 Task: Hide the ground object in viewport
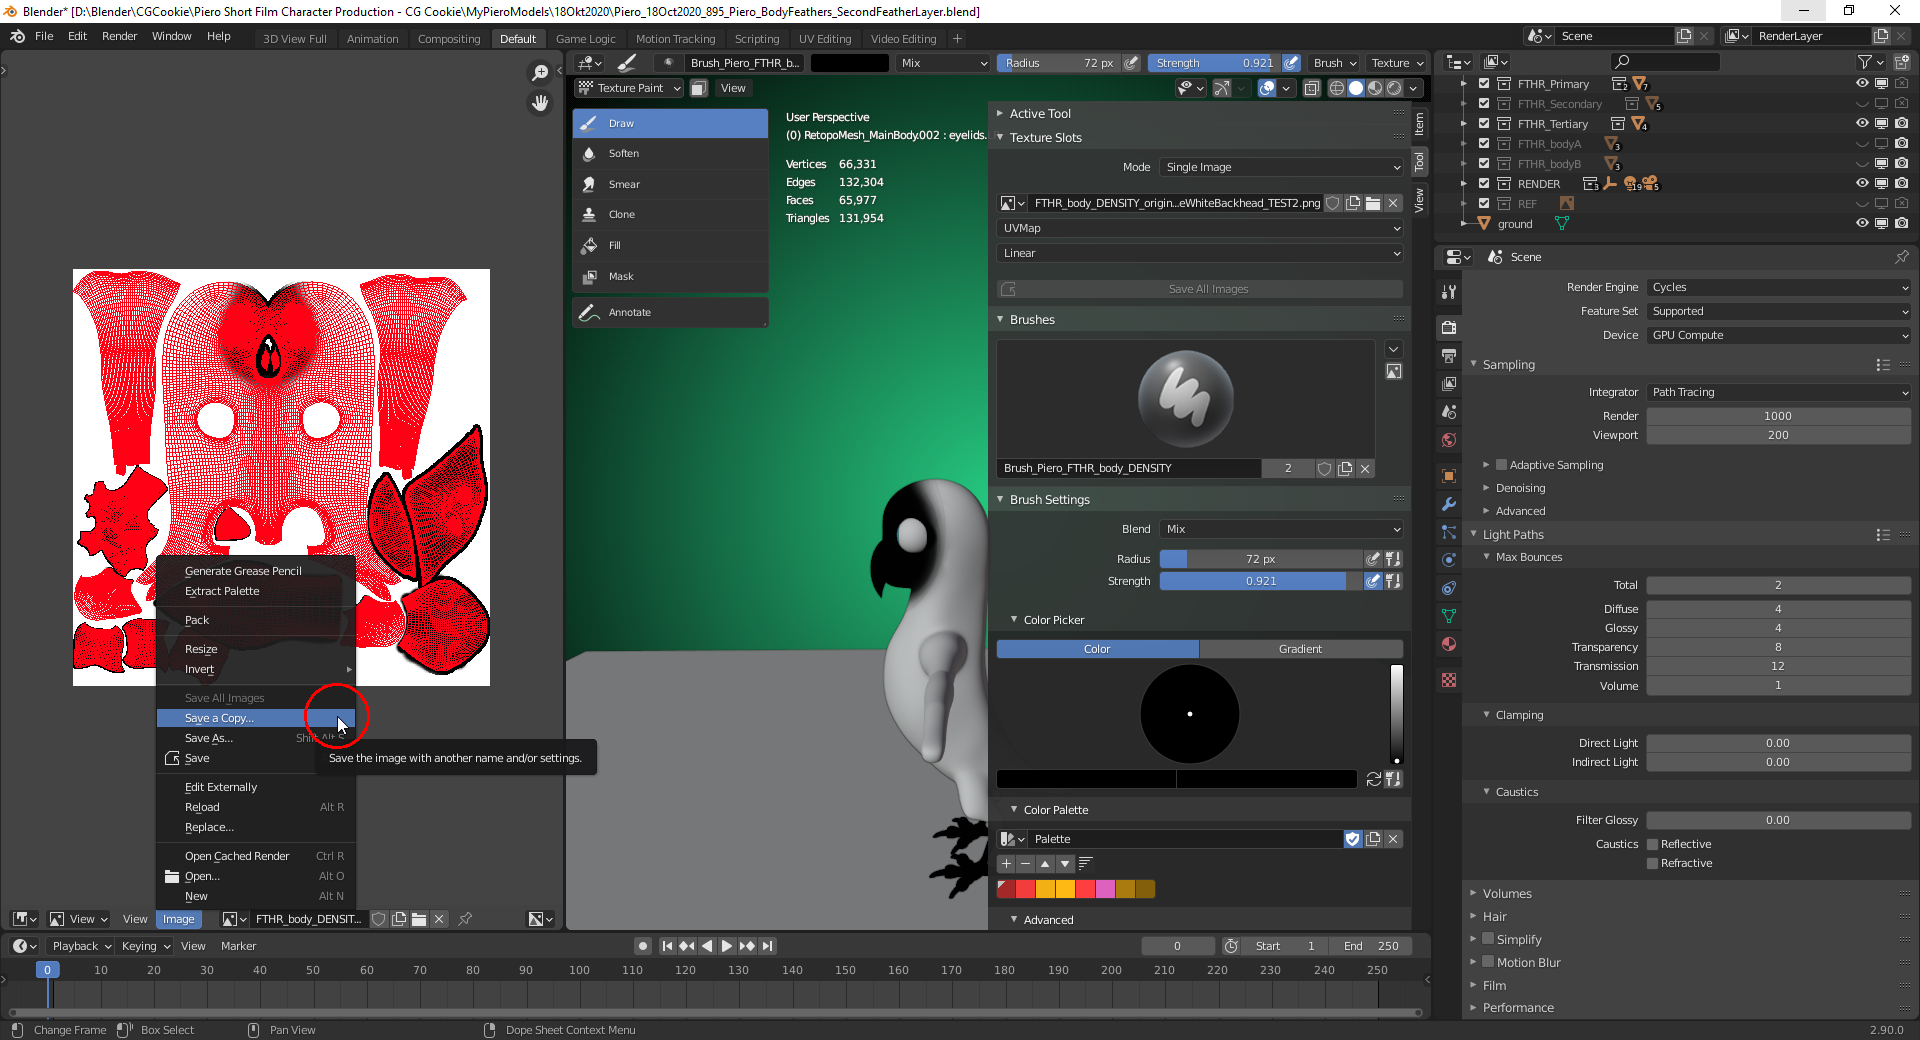click(1861, 223)
